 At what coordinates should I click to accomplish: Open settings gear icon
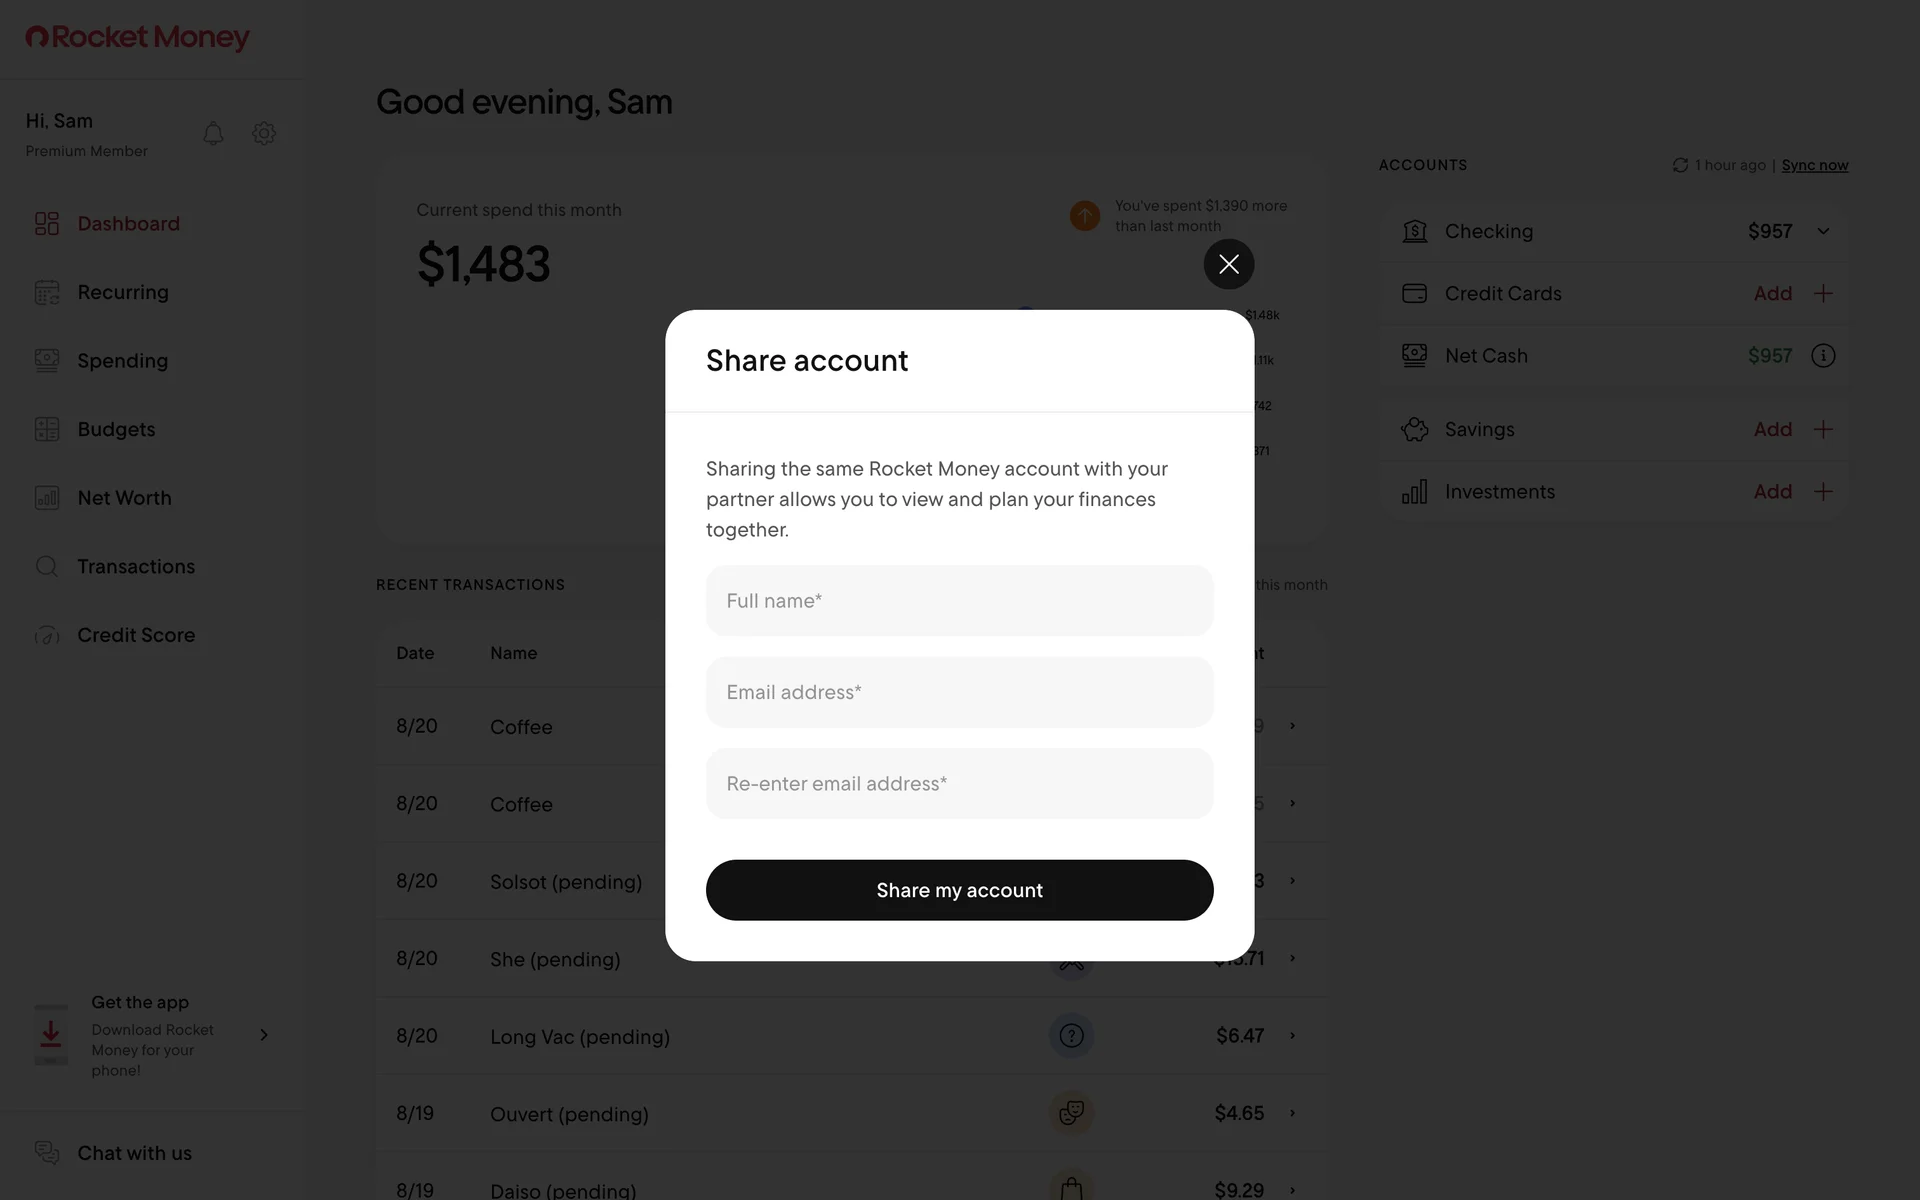264,134
